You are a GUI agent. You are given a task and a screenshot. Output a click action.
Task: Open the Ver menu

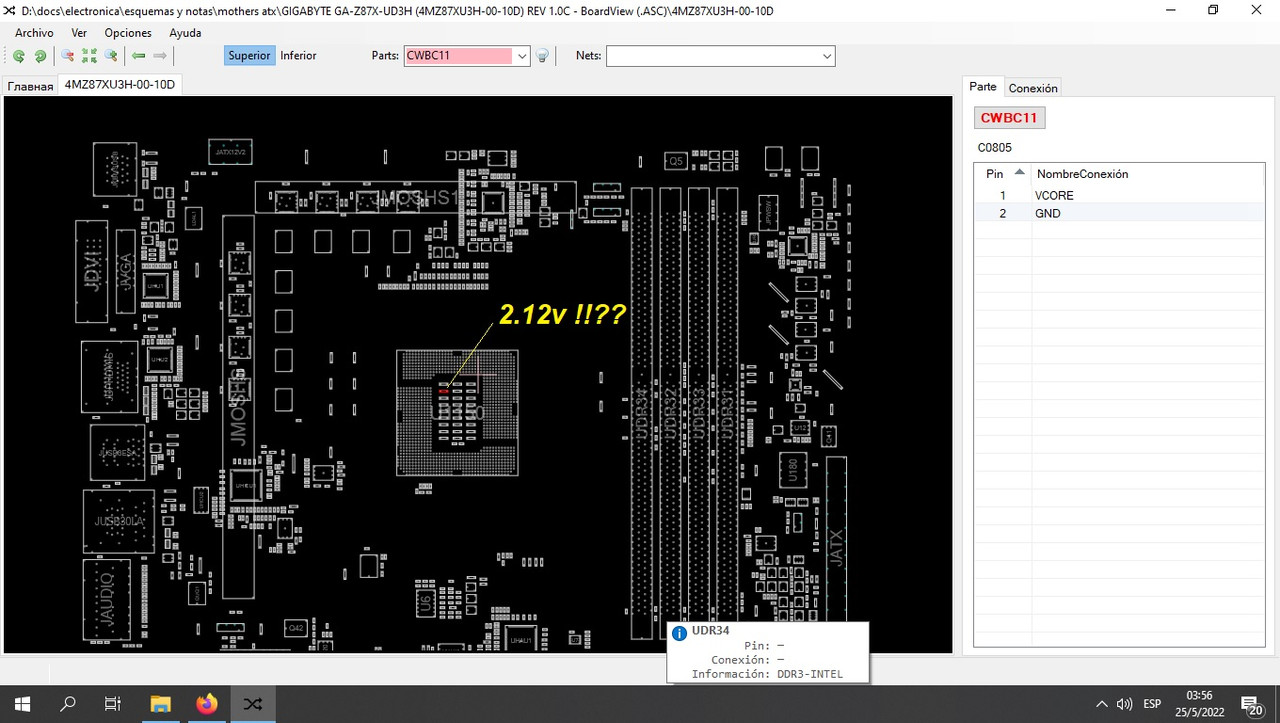click(79, 33)
